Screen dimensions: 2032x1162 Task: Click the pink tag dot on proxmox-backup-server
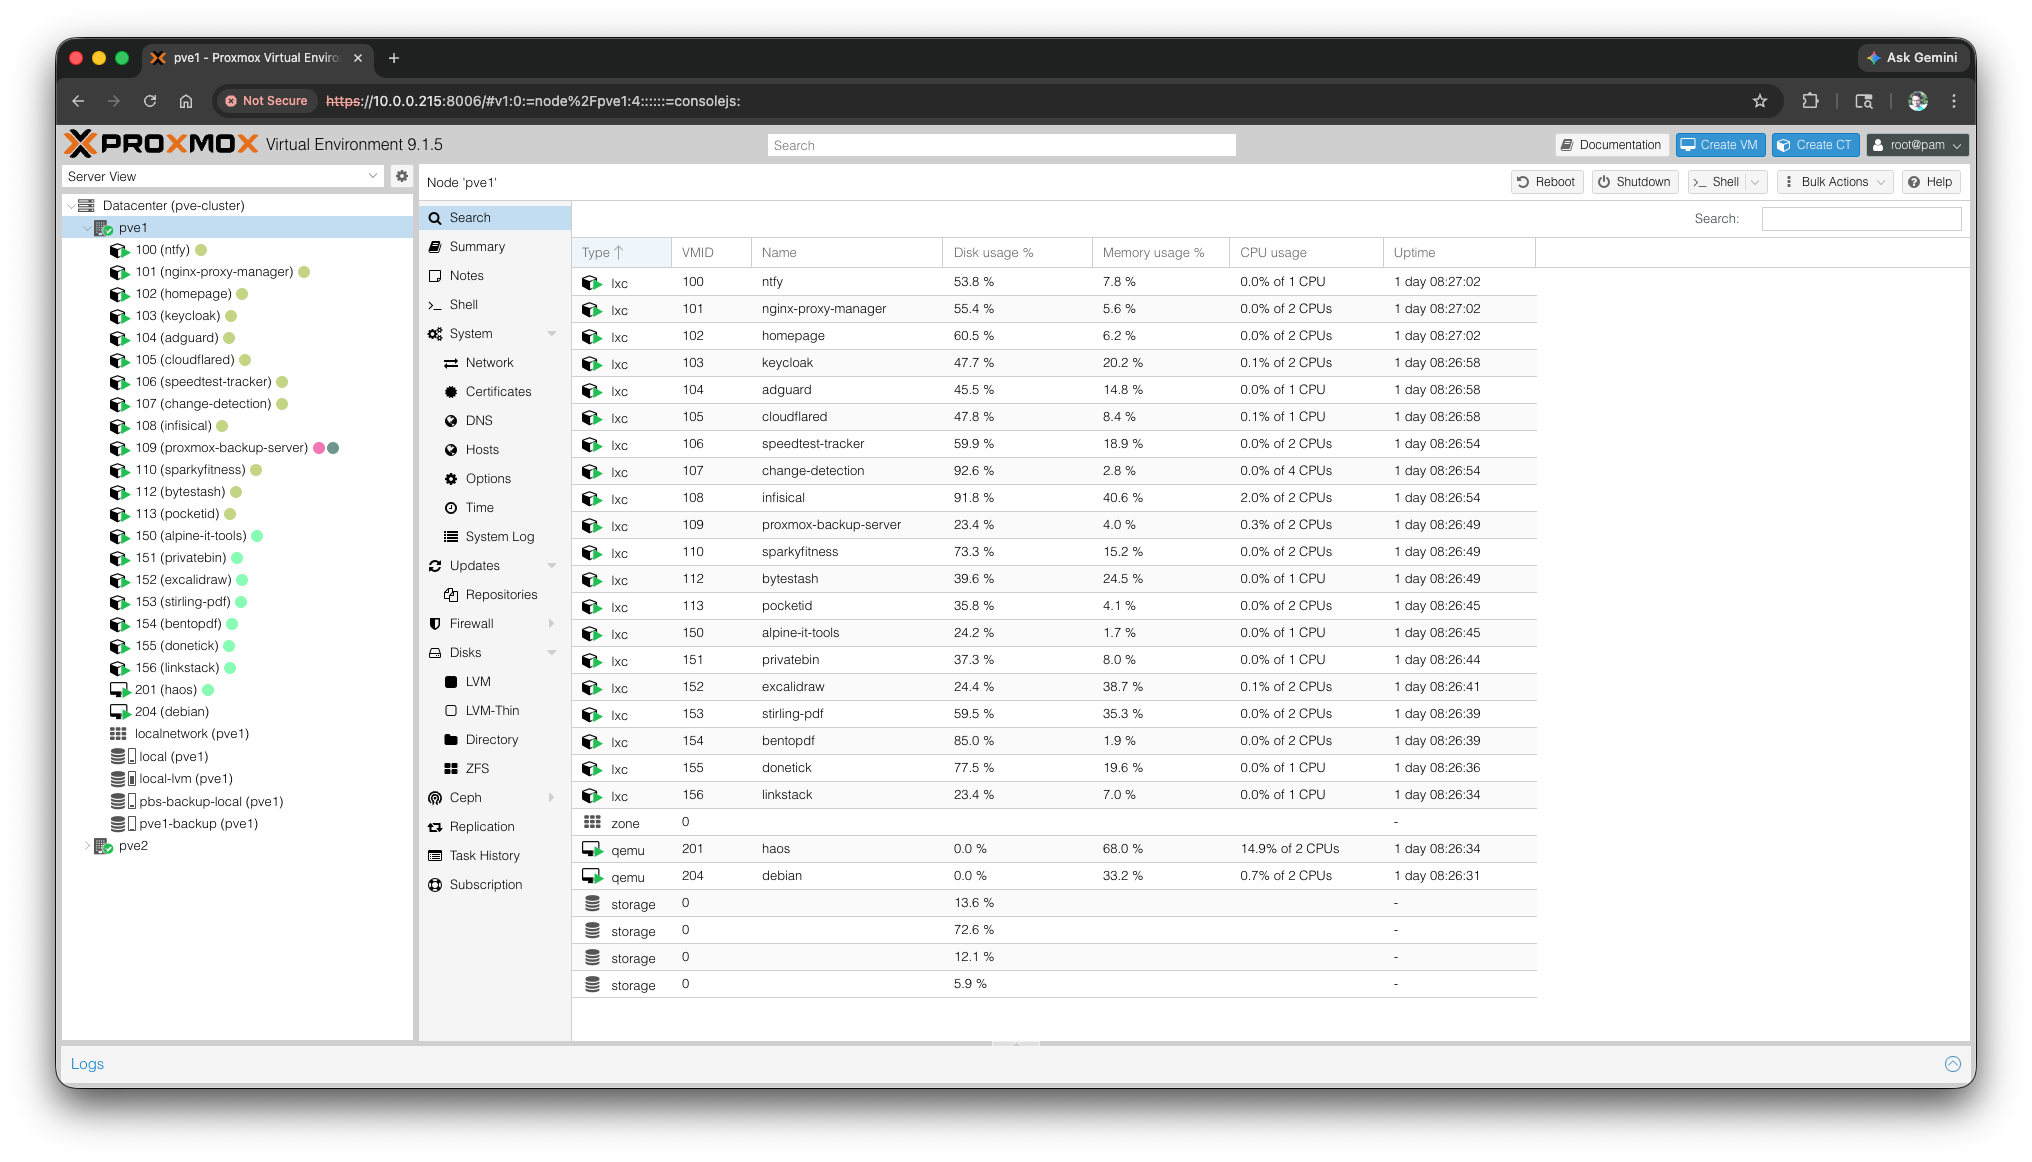[x=319, y=448]
